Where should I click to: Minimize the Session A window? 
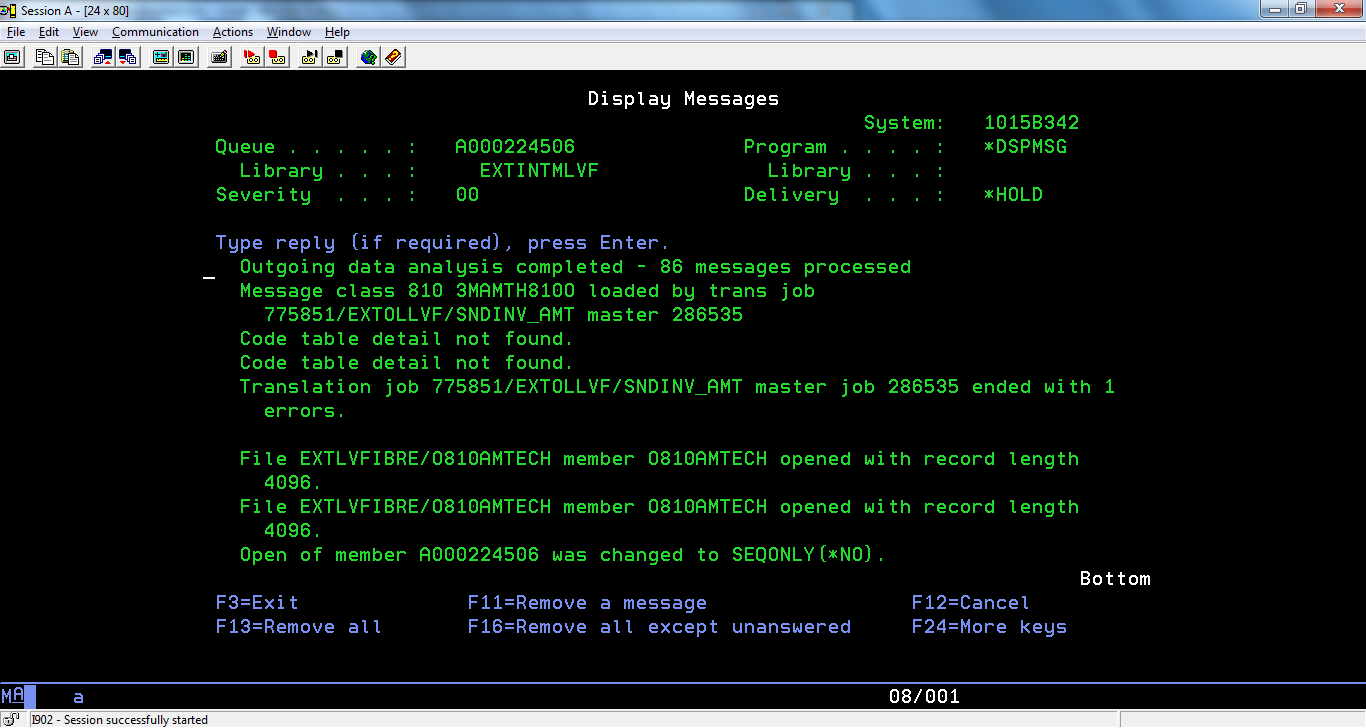(1274, 9)
